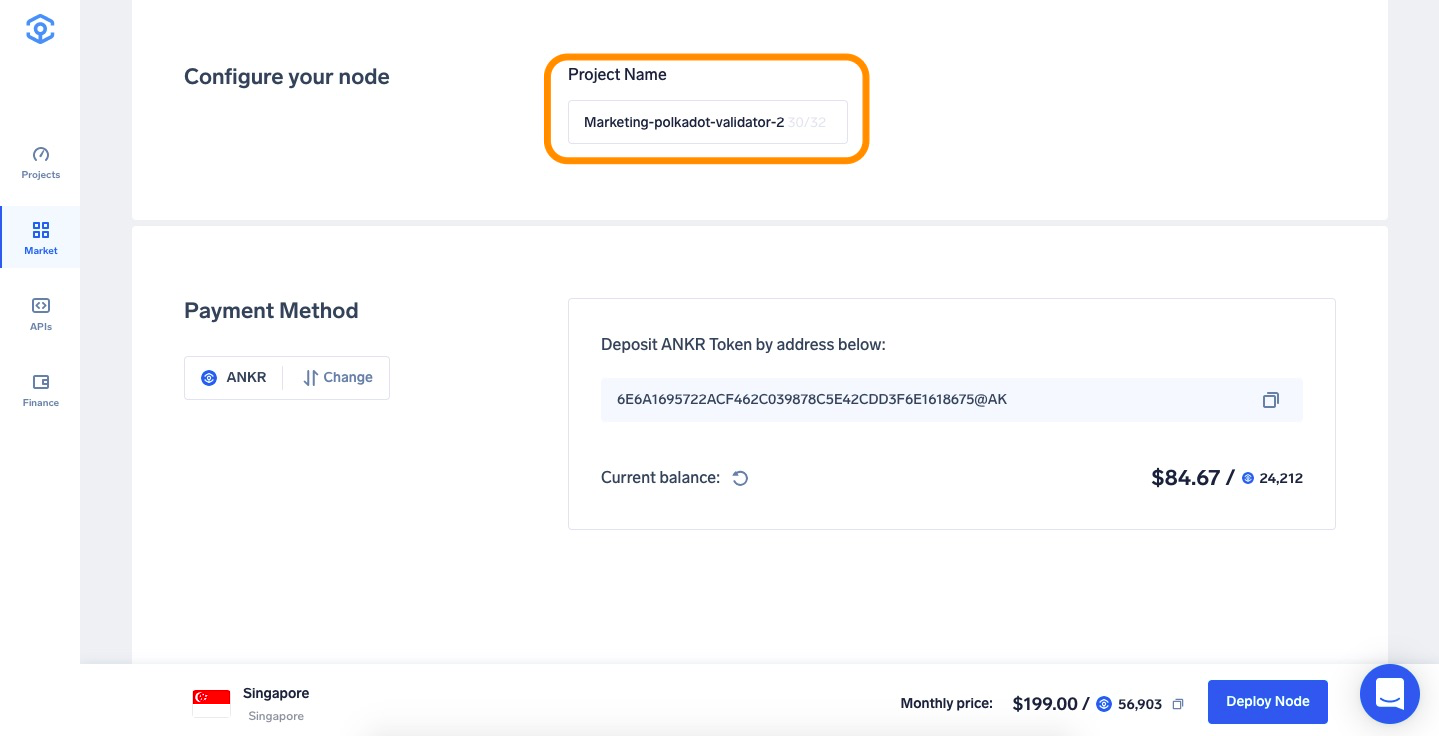Click the up-down arrows icon beside Change
This screenshot has height=736, width=1439.
[310, 378]
